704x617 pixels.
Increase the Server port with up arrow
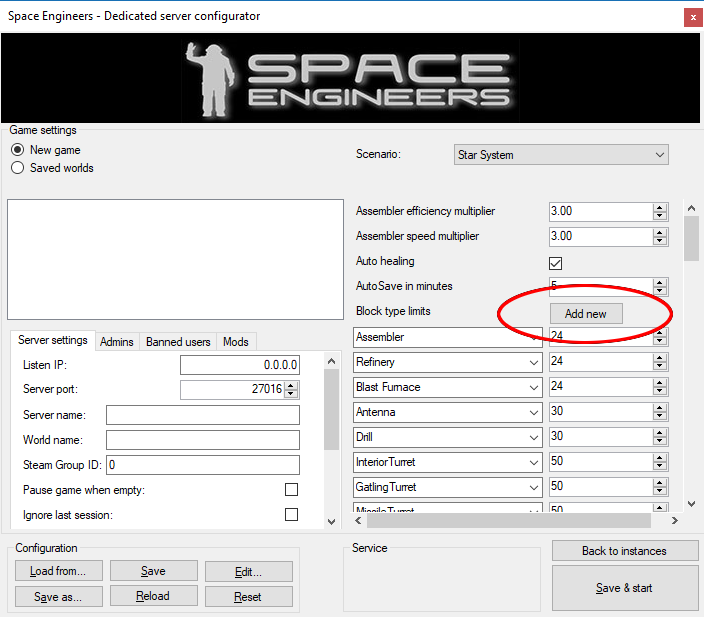[291, 386]
